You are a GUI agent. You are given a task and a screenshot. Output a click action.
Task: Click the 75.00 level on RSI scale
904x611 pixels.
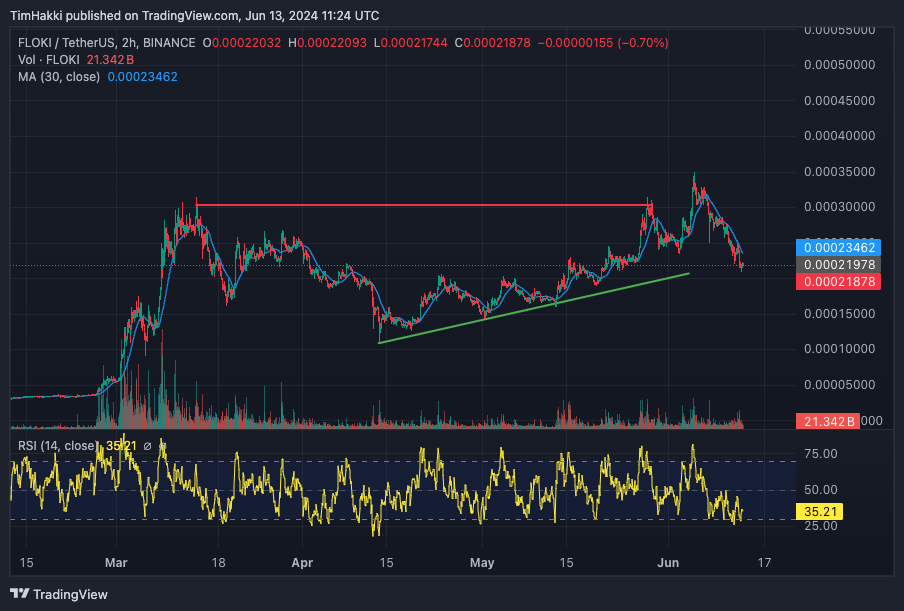(823, 454)
